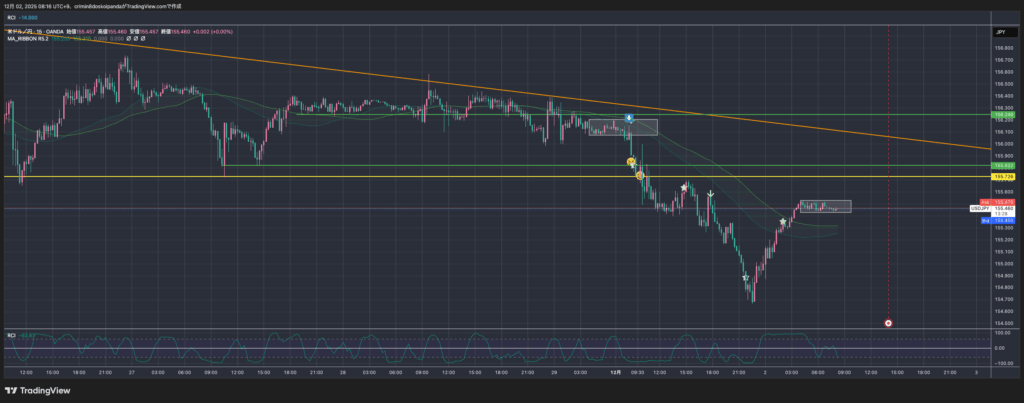Click the upper yellow emoji marker
This screenshot has width=1024, height=403.
click(631, 161)
